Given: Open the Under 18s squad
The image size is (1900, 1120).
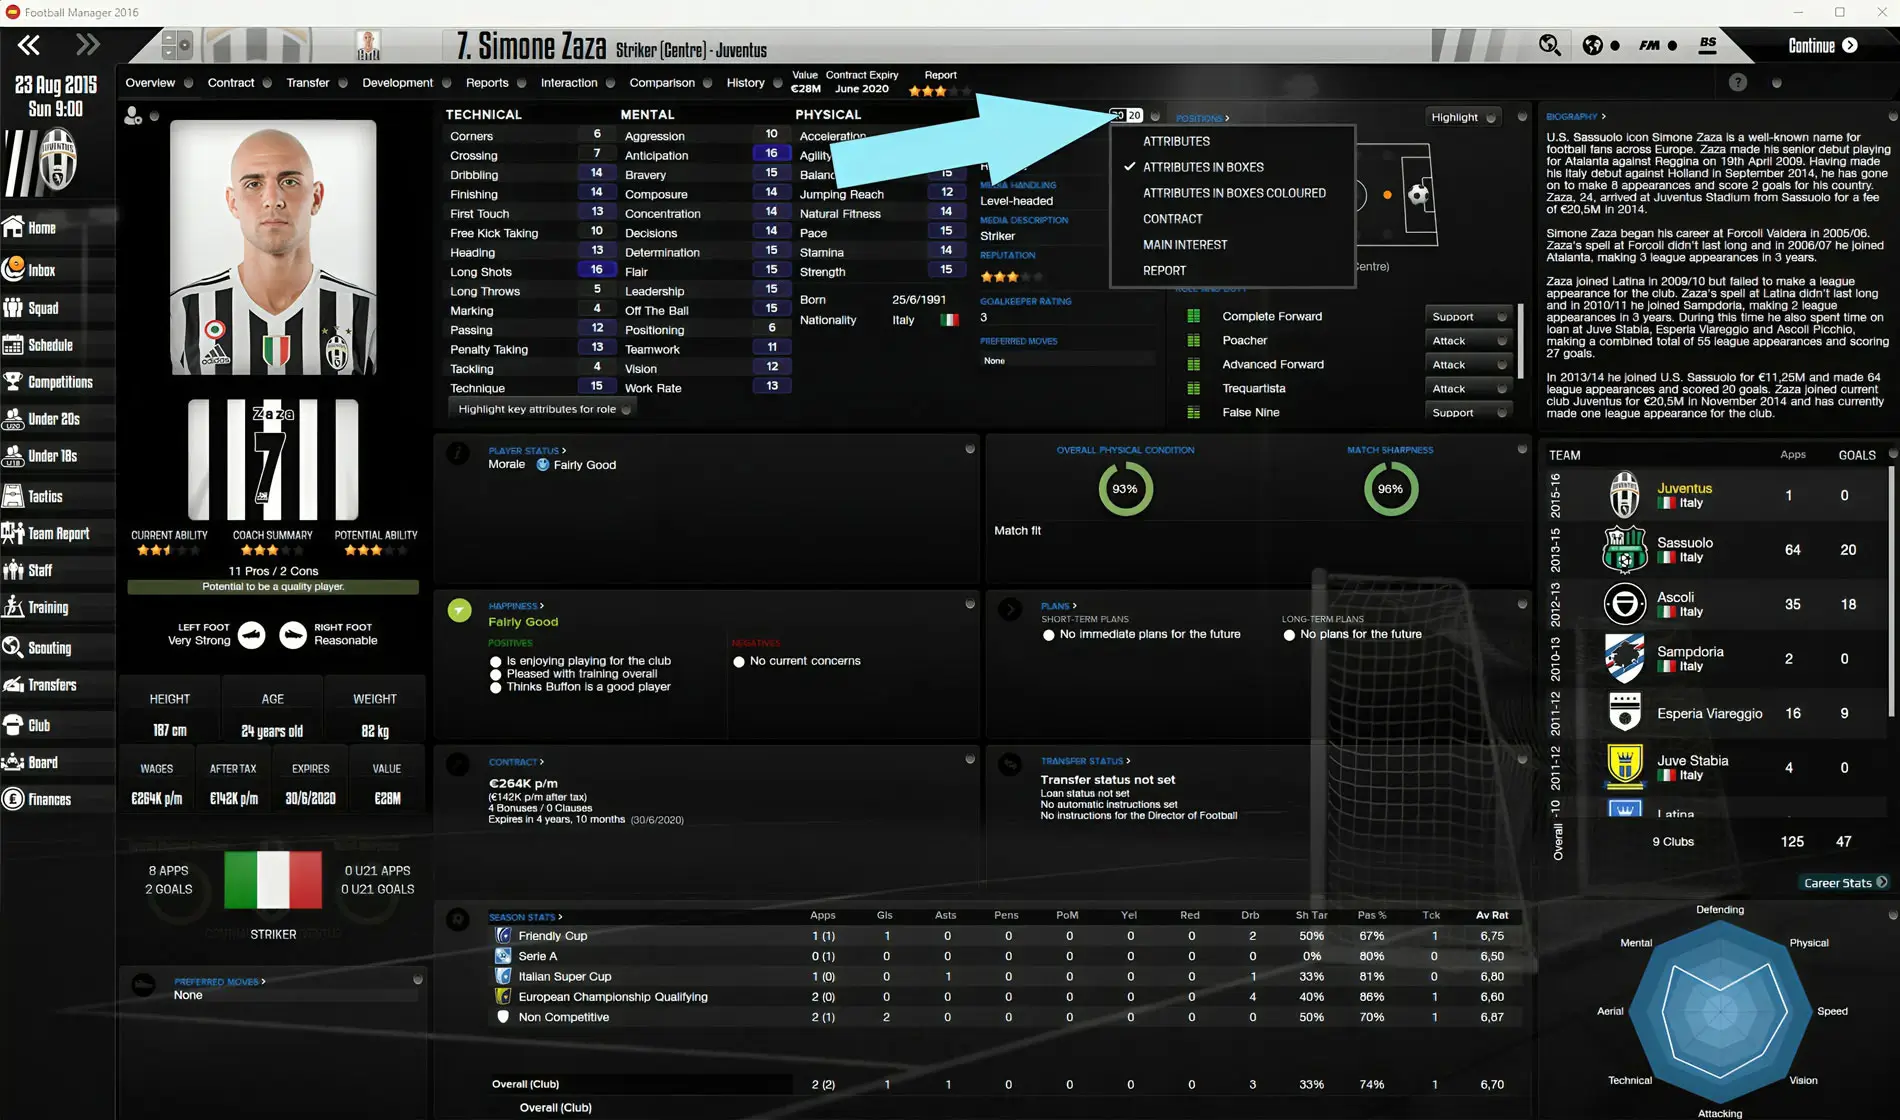Looking at the screenshot, I should (x=58, y=456).
